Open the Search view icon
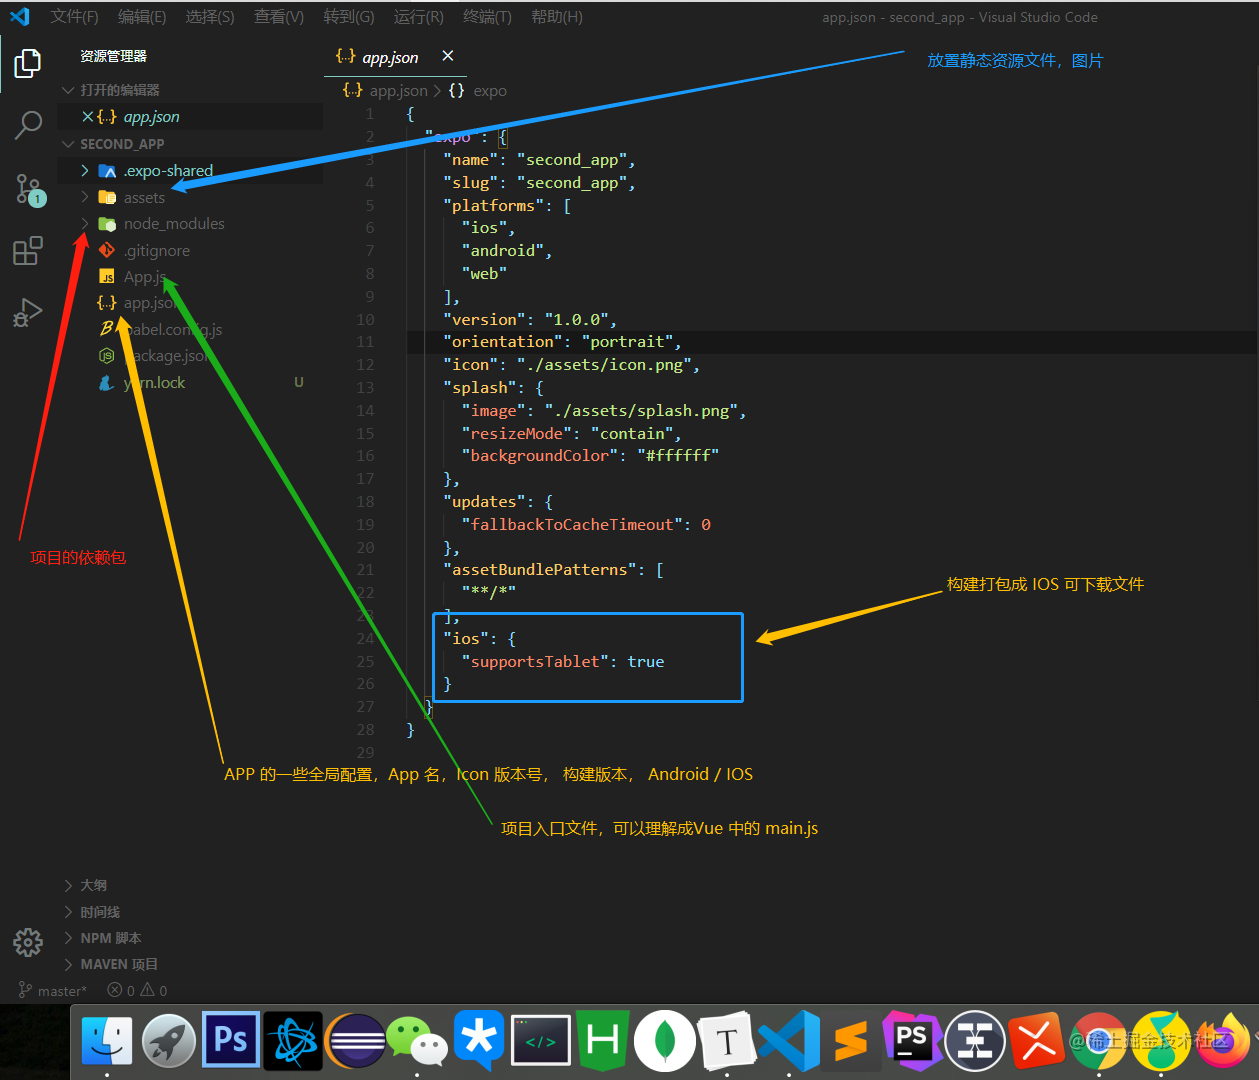 point(28,125)
